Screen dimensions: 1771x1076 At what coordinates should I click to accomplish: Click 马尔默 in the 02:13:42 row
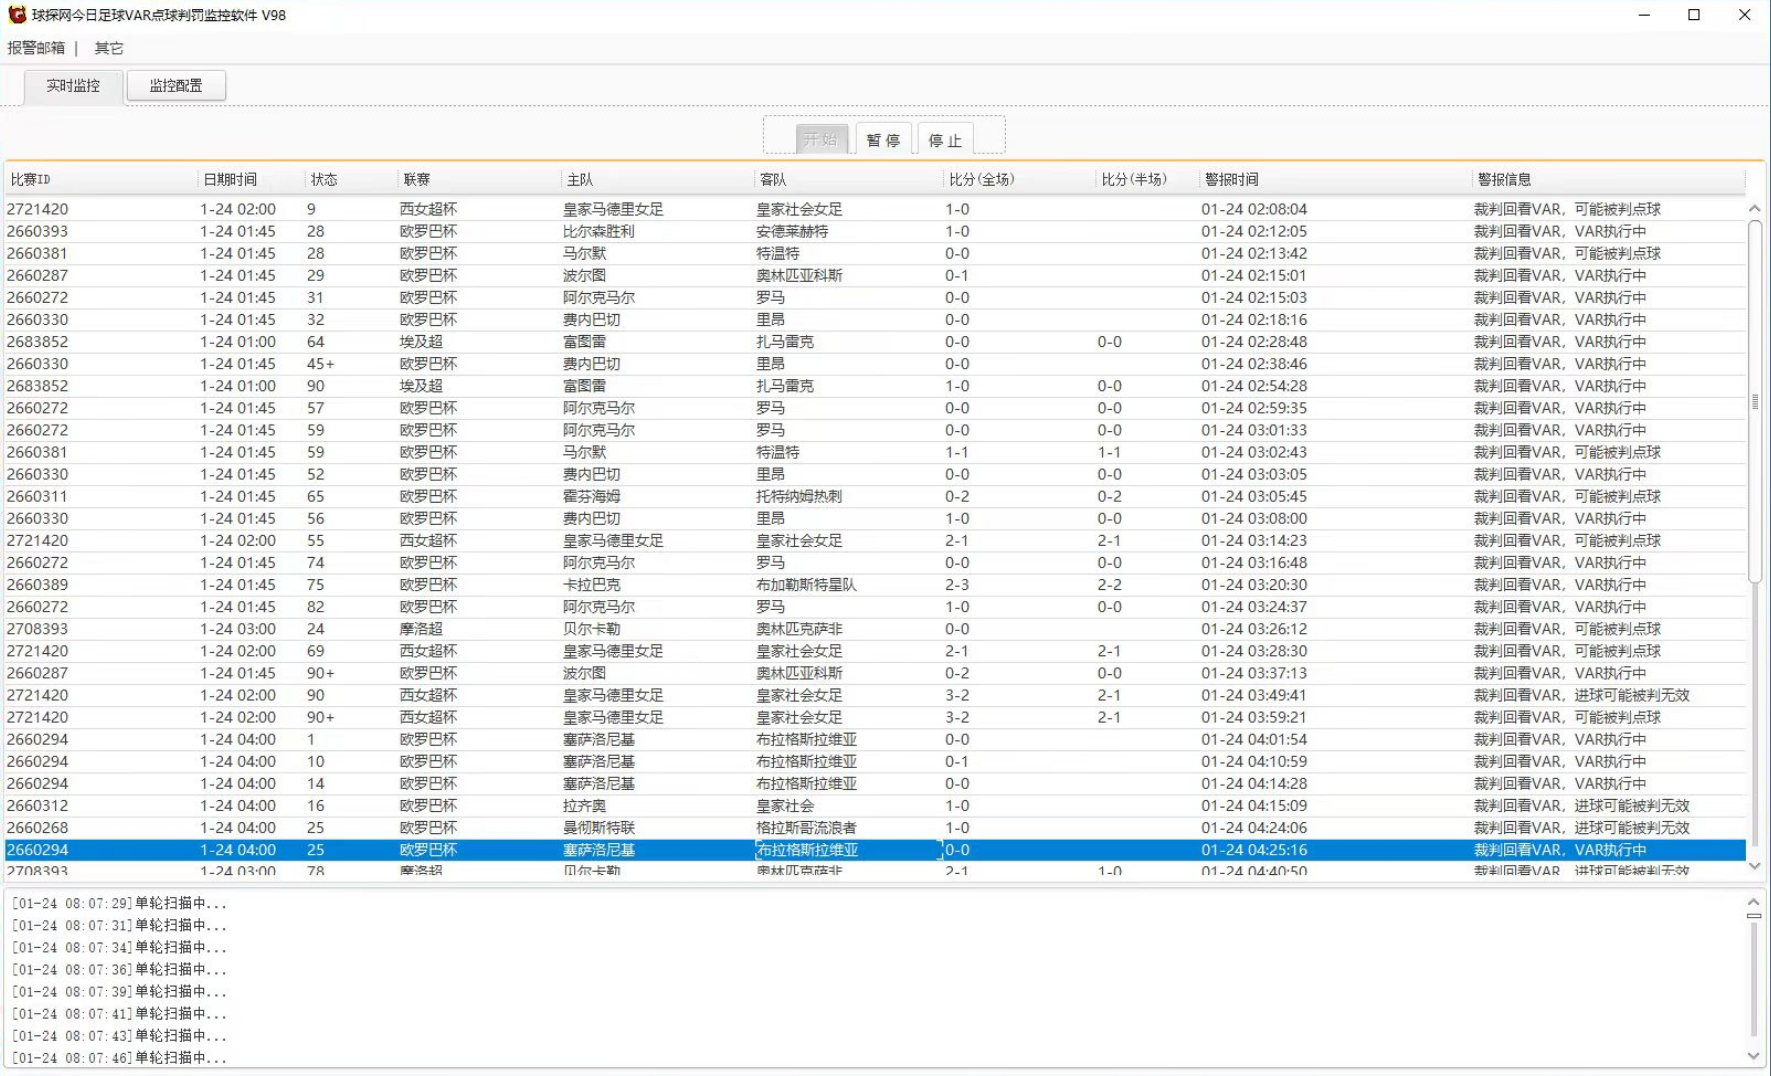tap(584, 253)
